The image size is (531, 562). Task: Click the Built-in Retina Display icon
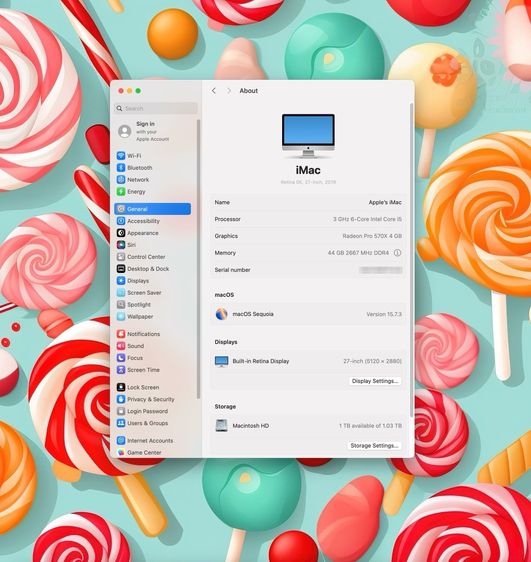point(221,361)
